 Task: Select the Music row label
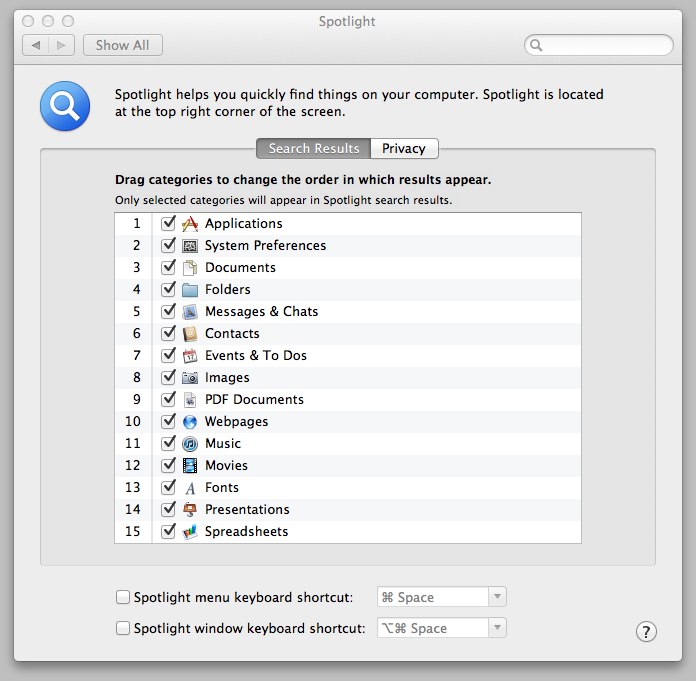pos(223,443)
